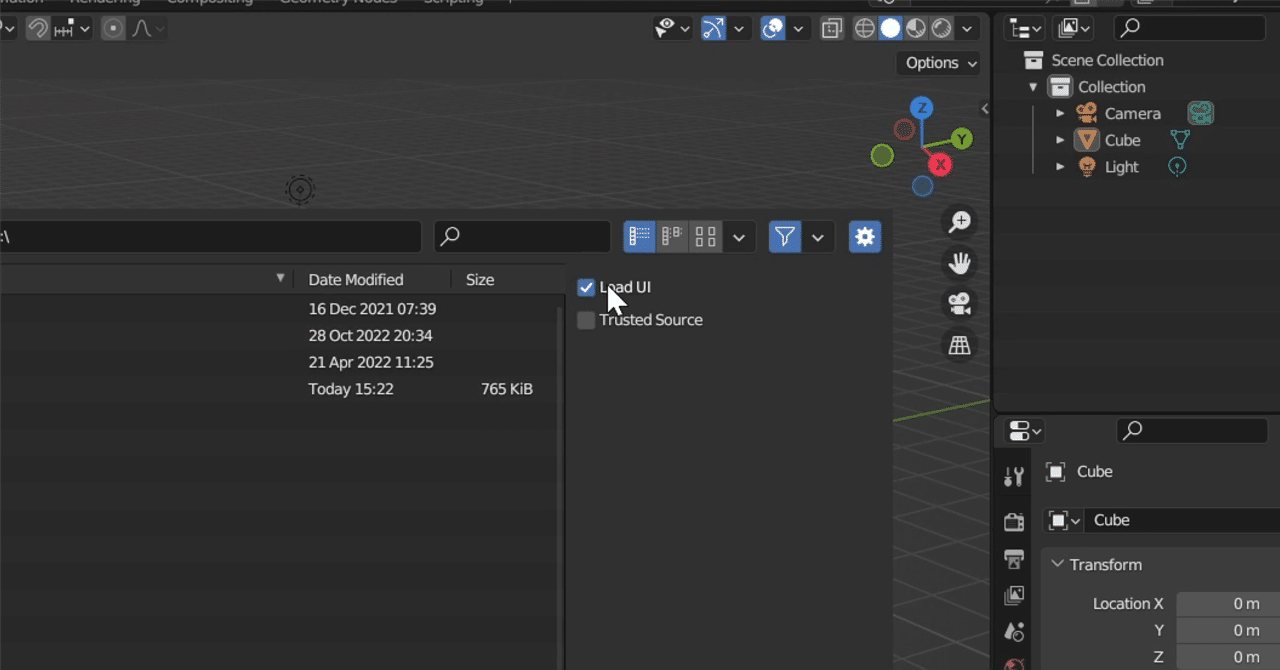Select the Tool properties tab
This screenshot has height=670, width=1280.
[x=1013, y=475]
